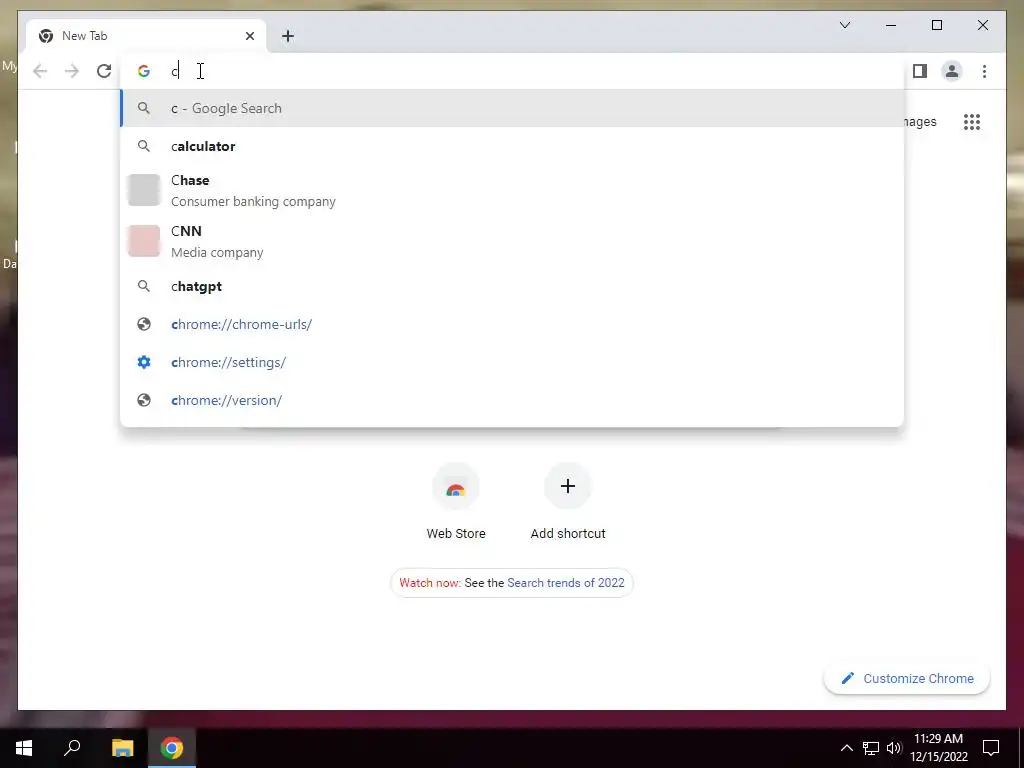Image resolution: width=1024 pixels, height=768 pixels.
Task: Open network status tray icon
Action: (871, 748)
